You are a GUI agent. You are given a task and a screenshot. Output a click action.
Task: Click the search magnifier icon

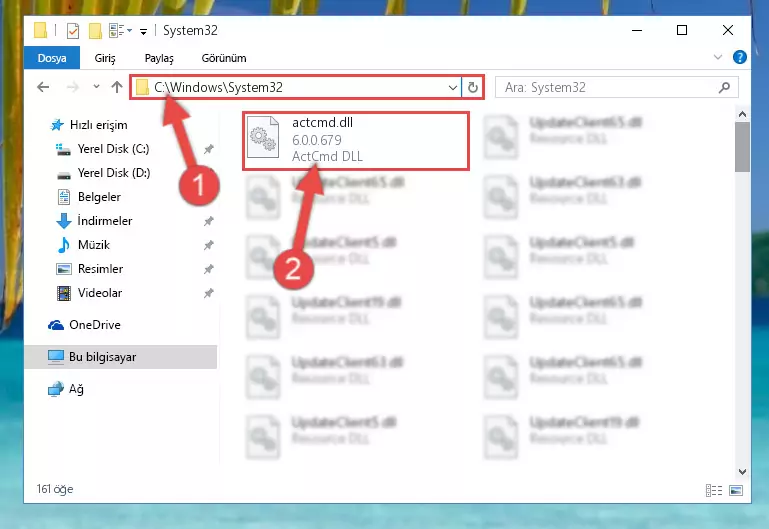[724, 88]
